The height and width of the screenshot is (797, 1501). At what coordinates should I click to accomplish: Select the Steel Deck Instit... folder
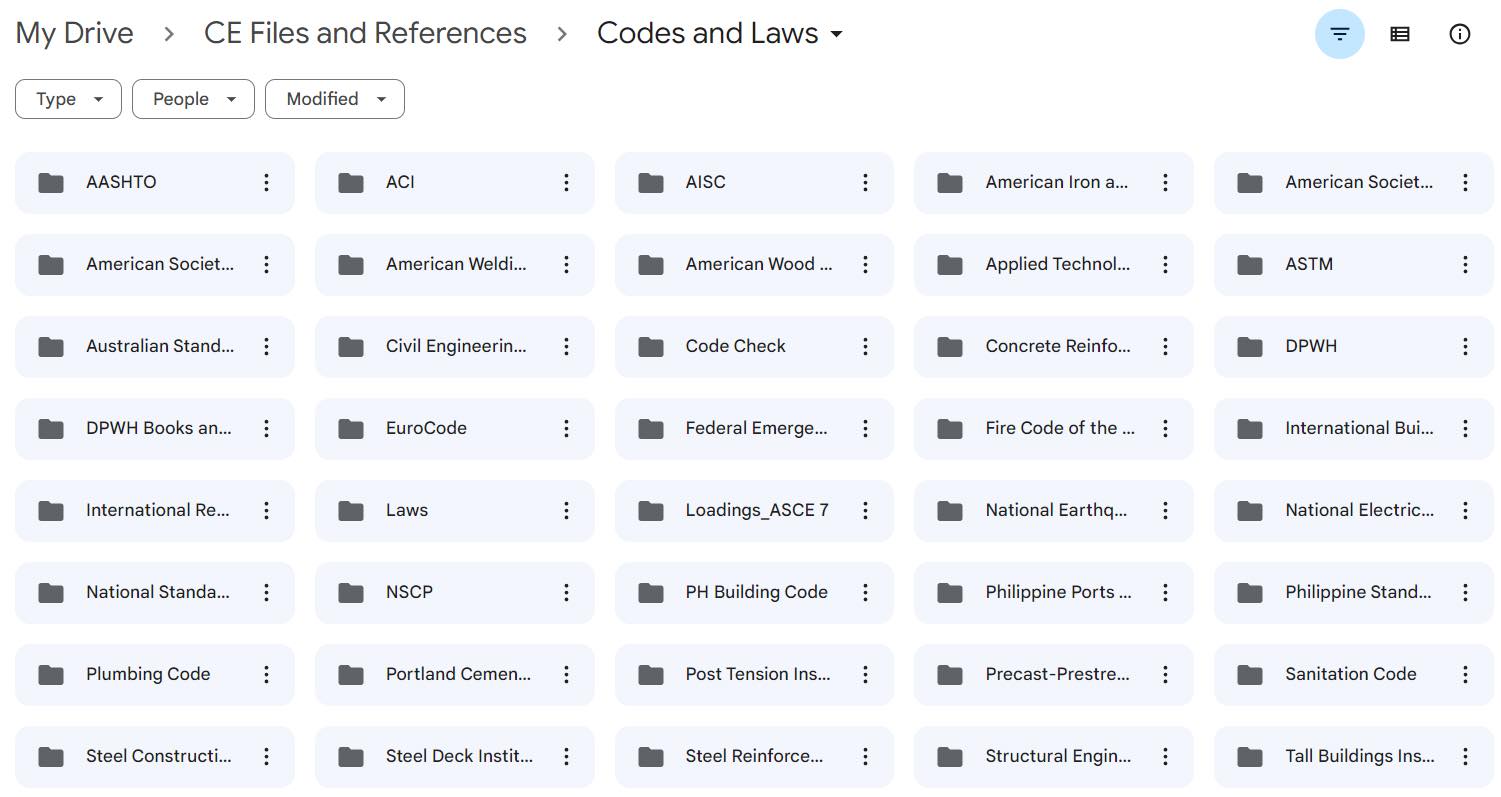(x=455, y=756)
